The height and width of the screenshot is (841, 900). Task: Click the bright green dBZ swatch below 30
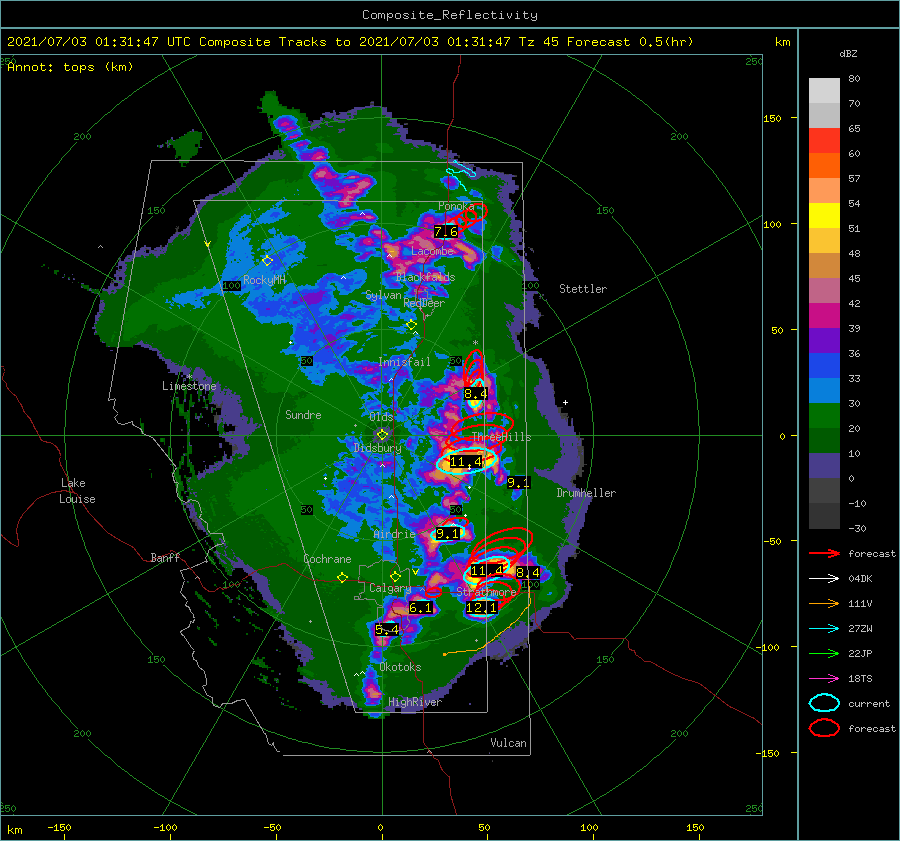coord(824,415)
